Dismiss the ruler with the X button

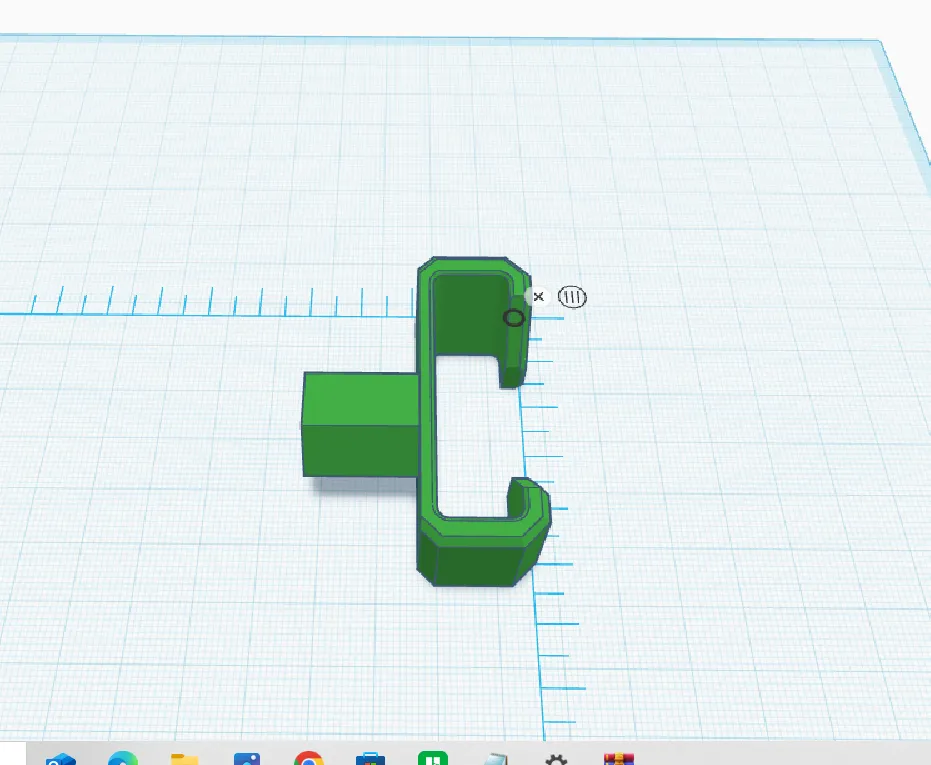[x=538, y=296]
